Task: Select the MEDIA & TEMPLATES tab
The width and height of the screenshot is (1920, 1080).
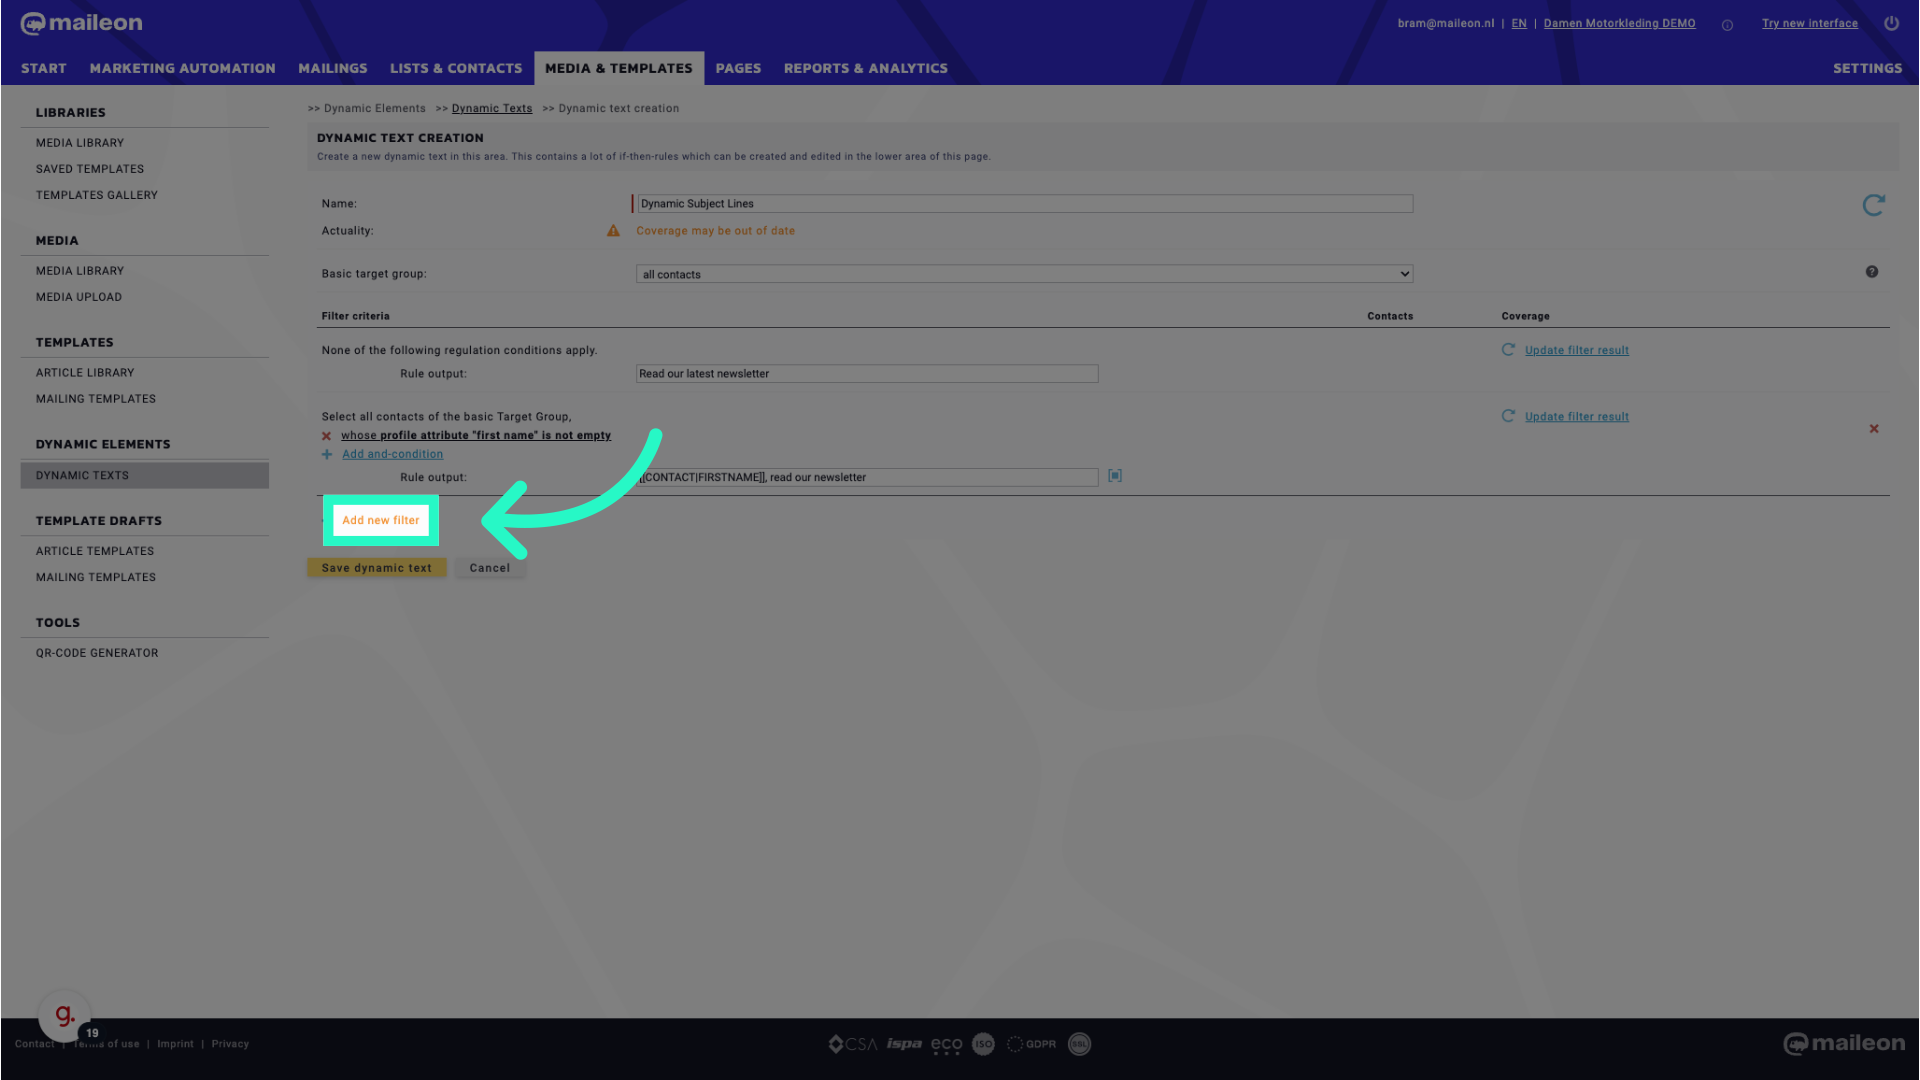Action: 619,68
